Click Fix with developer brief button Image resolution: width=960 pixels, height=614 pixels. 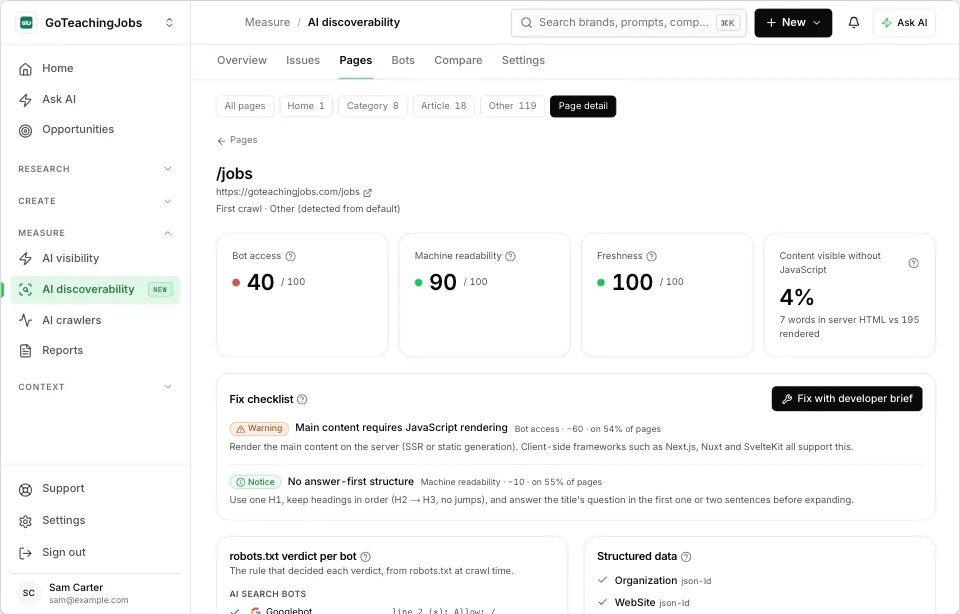click(847, 399)
